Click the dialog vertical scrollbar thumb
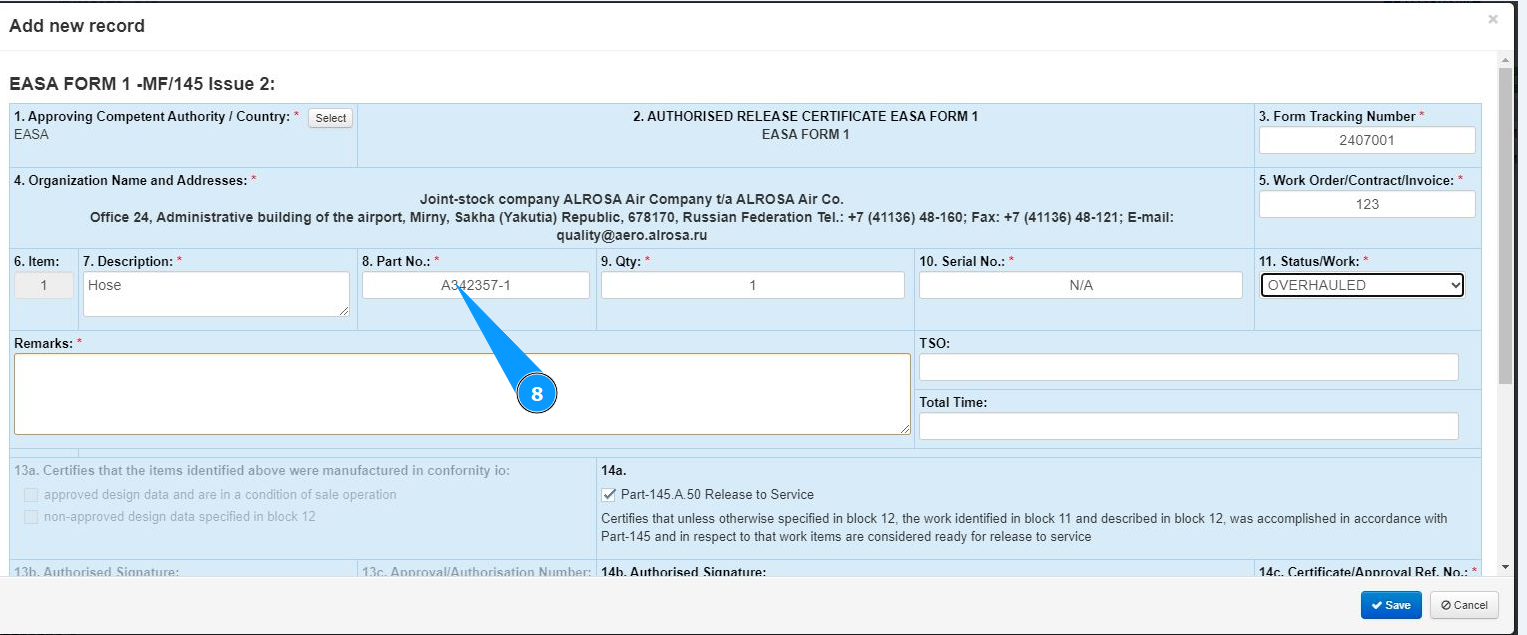The image size is (1527, 635). tap(1505, 225)
